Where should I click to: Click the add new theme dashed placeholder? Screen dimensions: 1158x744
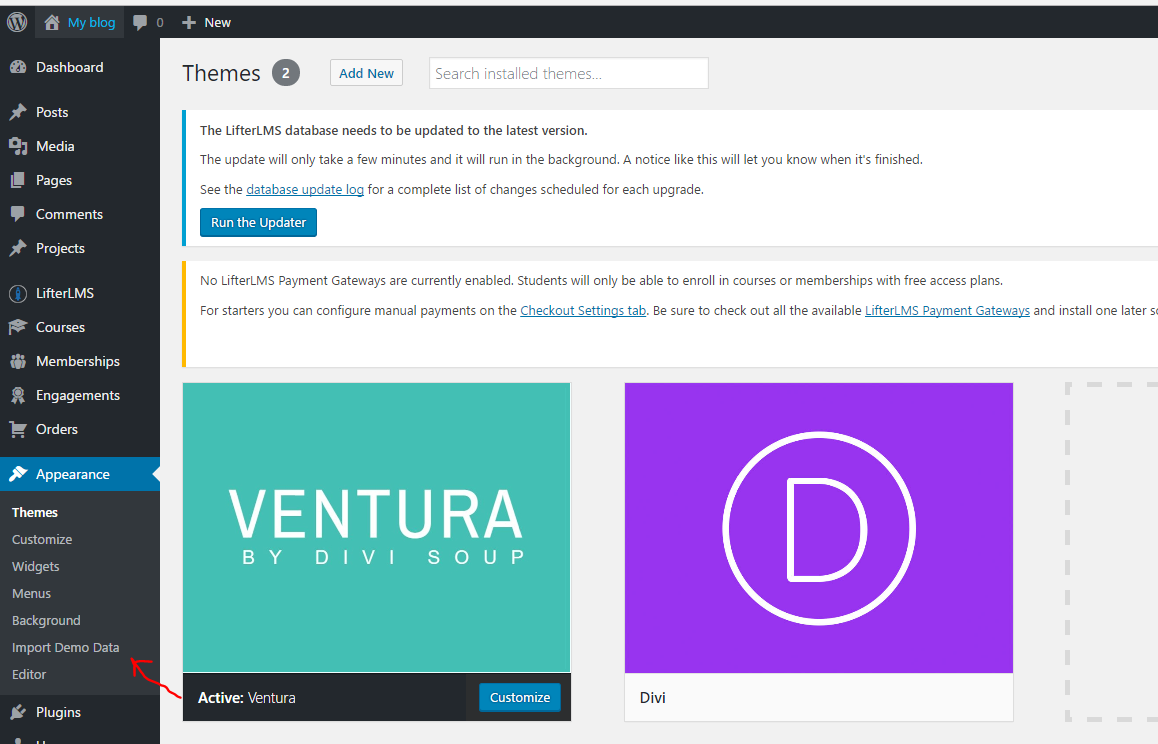point(1111,551)
